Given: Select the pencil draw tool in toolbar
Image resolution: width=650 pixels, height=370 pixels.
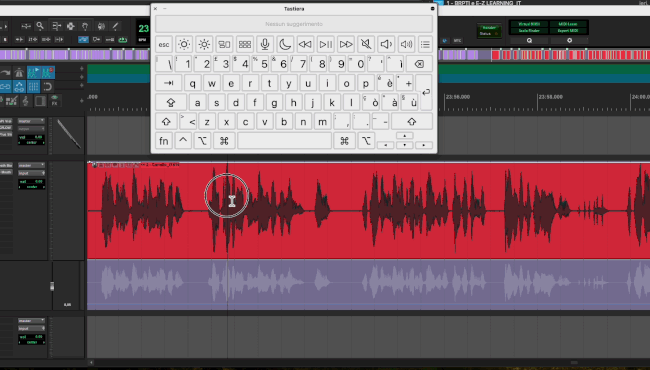Looking at the screenshot, I should click(115, 26).
